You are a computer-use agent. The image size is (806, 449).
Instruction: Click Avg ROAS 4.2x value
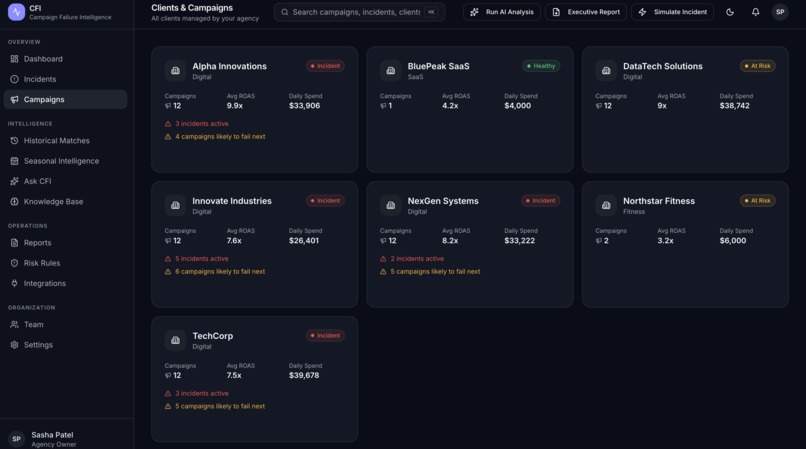(450, 106)
